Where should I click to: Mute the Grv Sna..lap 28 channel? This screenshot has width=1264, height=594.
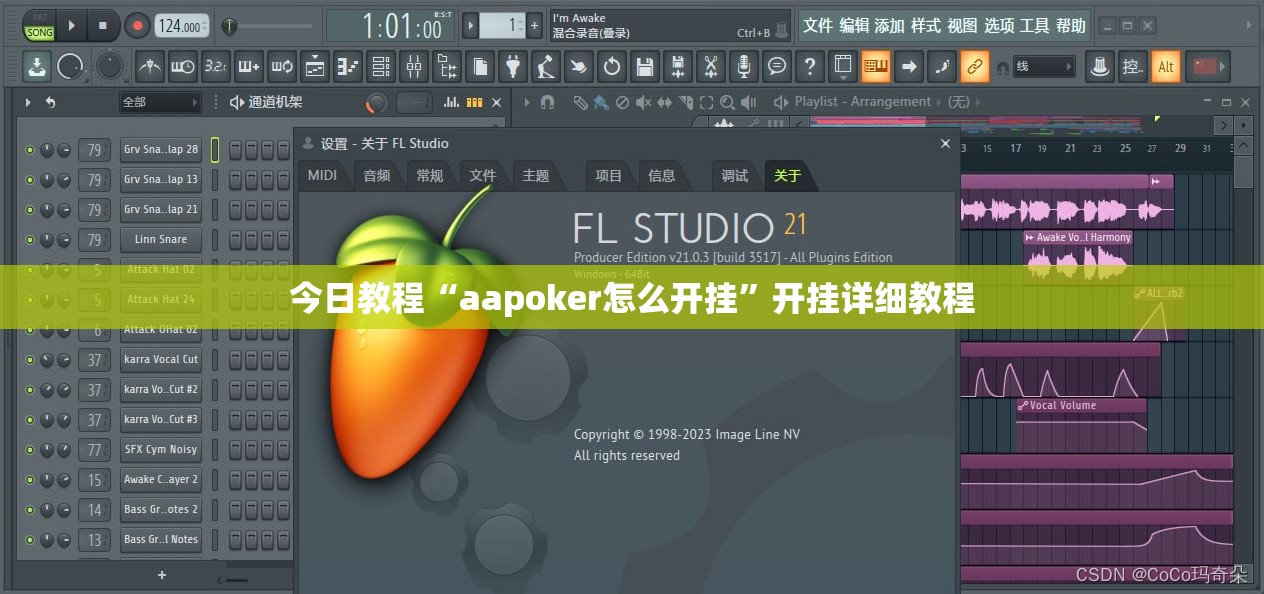[30, 150]
